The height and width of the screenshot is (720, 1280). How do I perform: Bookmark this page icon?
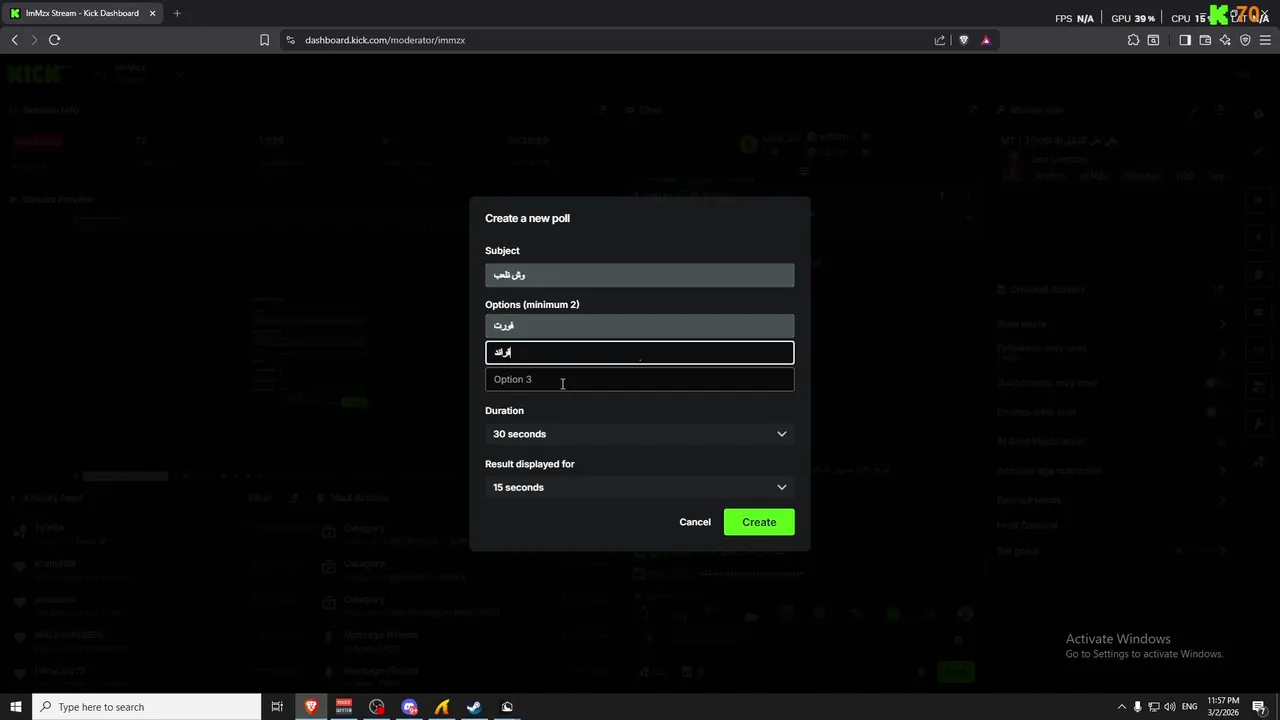coord(264,40)
